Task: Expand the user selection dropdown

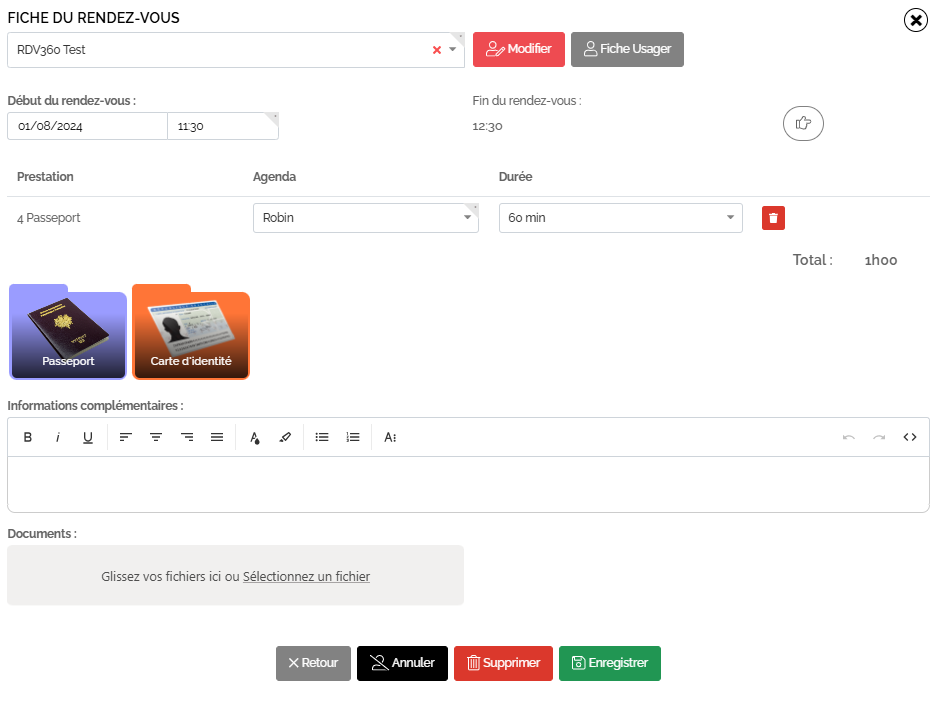Action: tap(452, 50)
